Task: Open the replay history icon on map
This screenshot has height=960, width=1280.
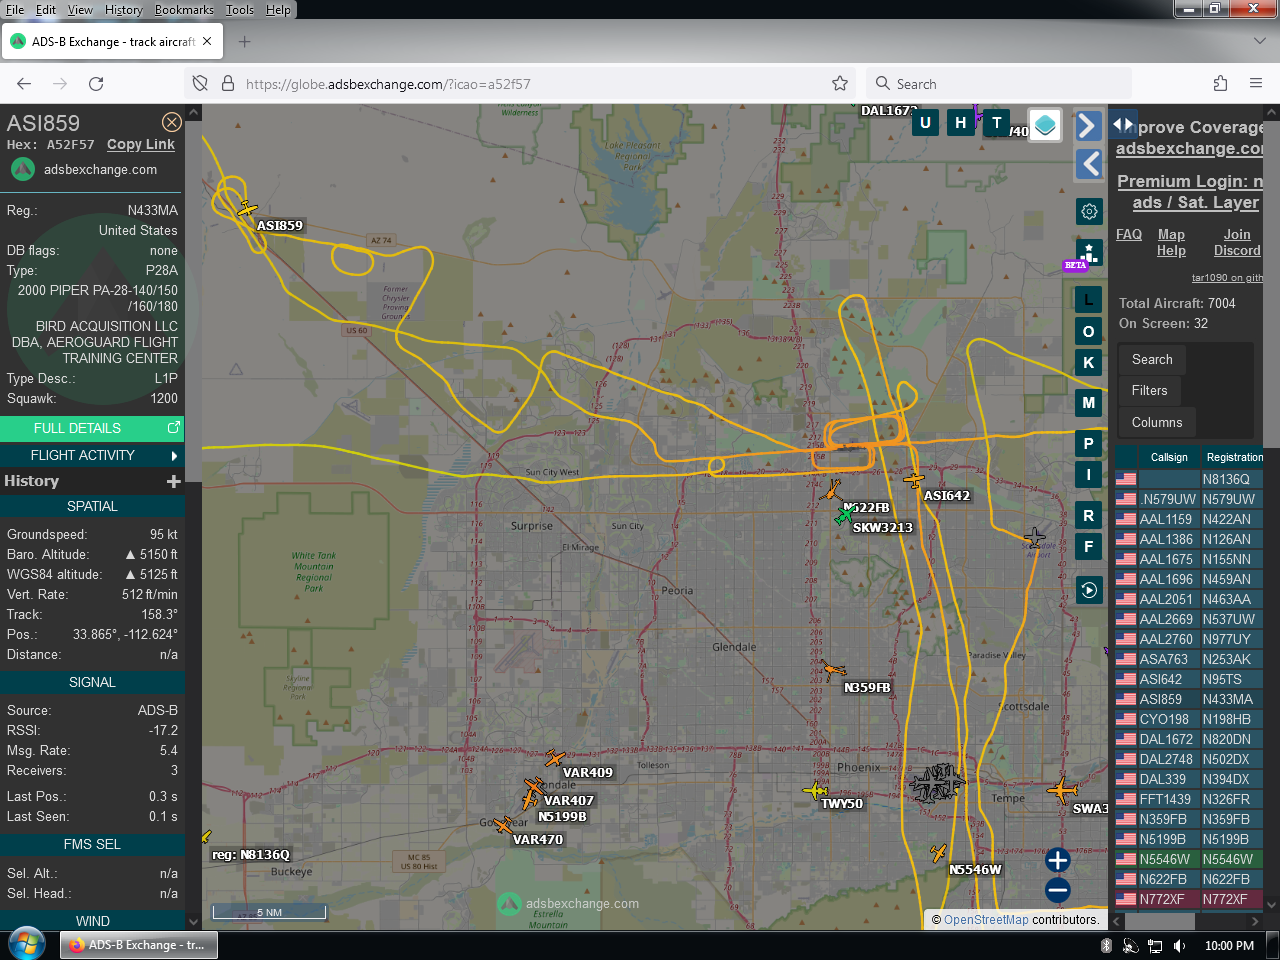Action: pyautogui.click(x=1089, y=590)
